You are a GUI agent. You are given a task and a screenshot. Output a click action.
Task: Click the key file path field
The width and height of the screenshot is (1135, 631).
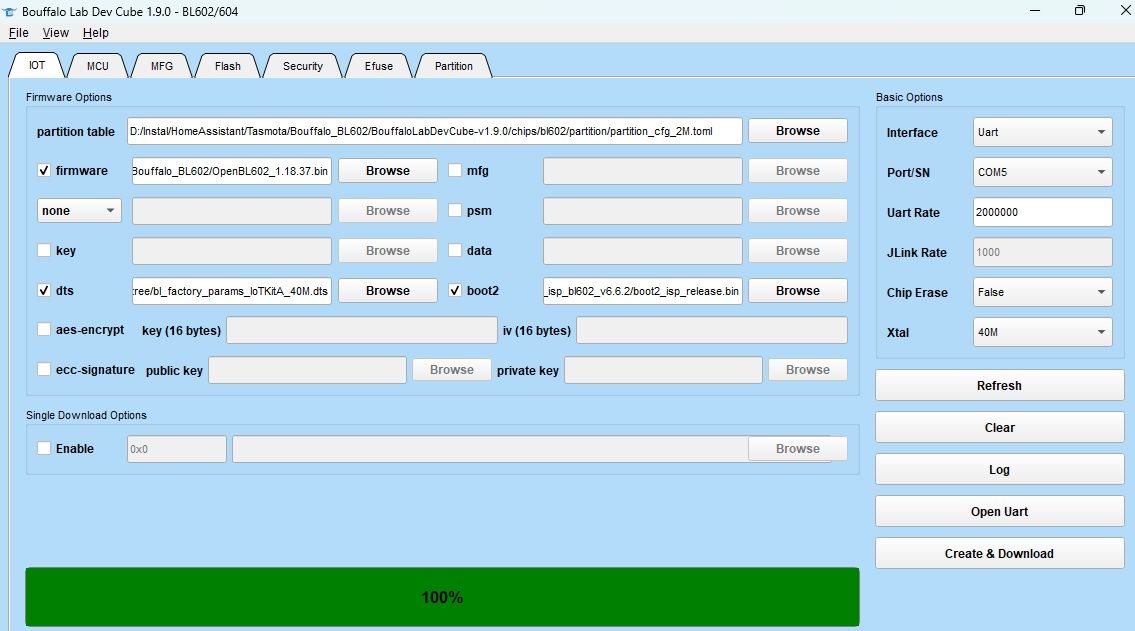[232, 250]
